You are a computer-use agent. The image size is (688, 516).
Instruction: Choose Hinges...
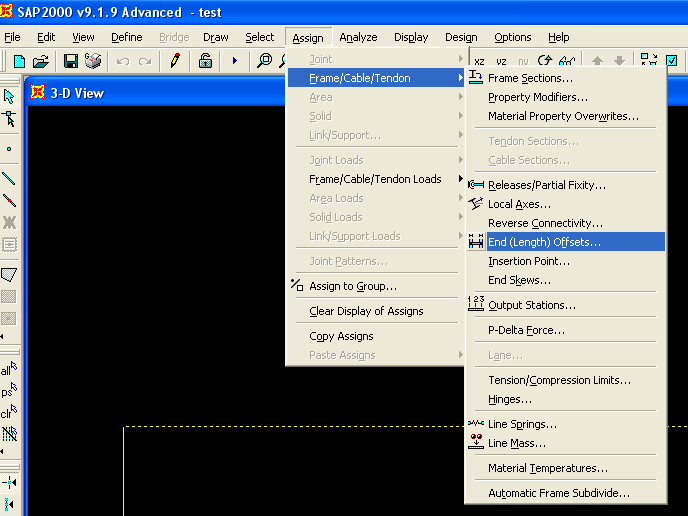coord(566,399)
